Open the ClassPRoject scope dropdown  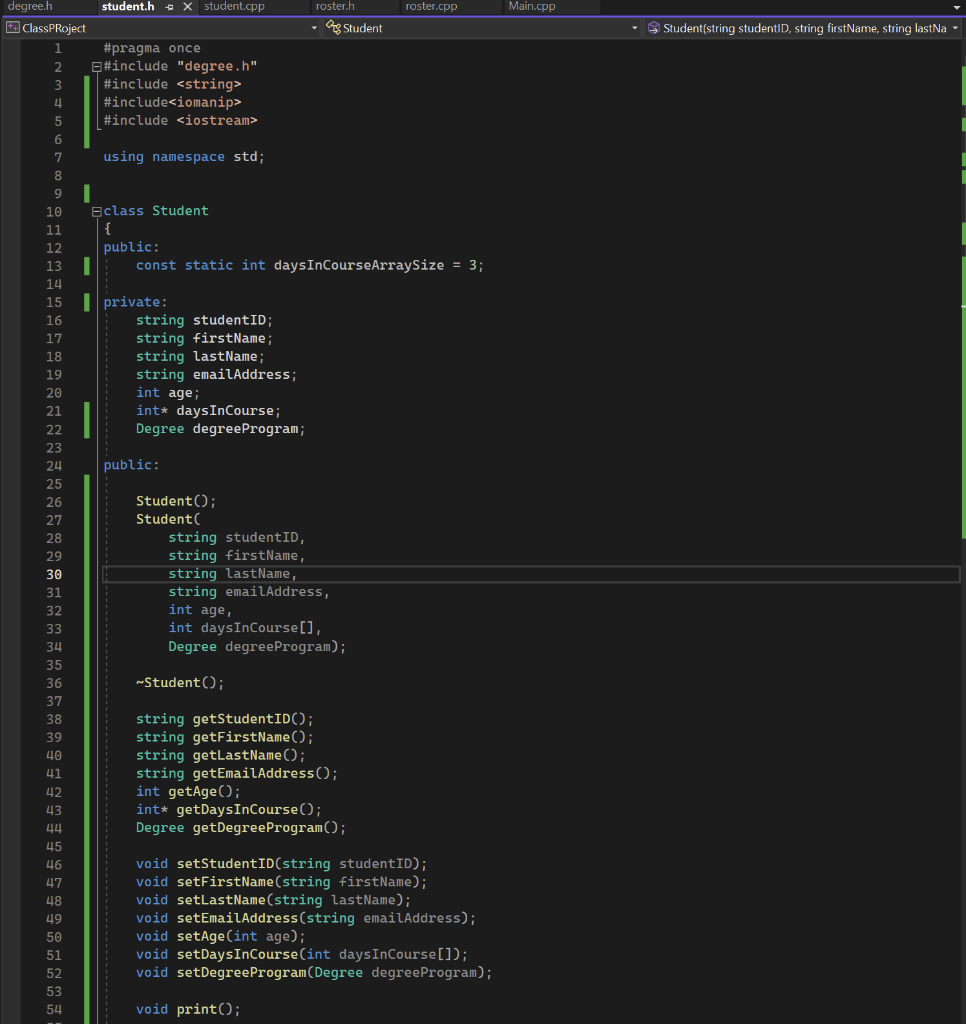click(x=313, y=29)
